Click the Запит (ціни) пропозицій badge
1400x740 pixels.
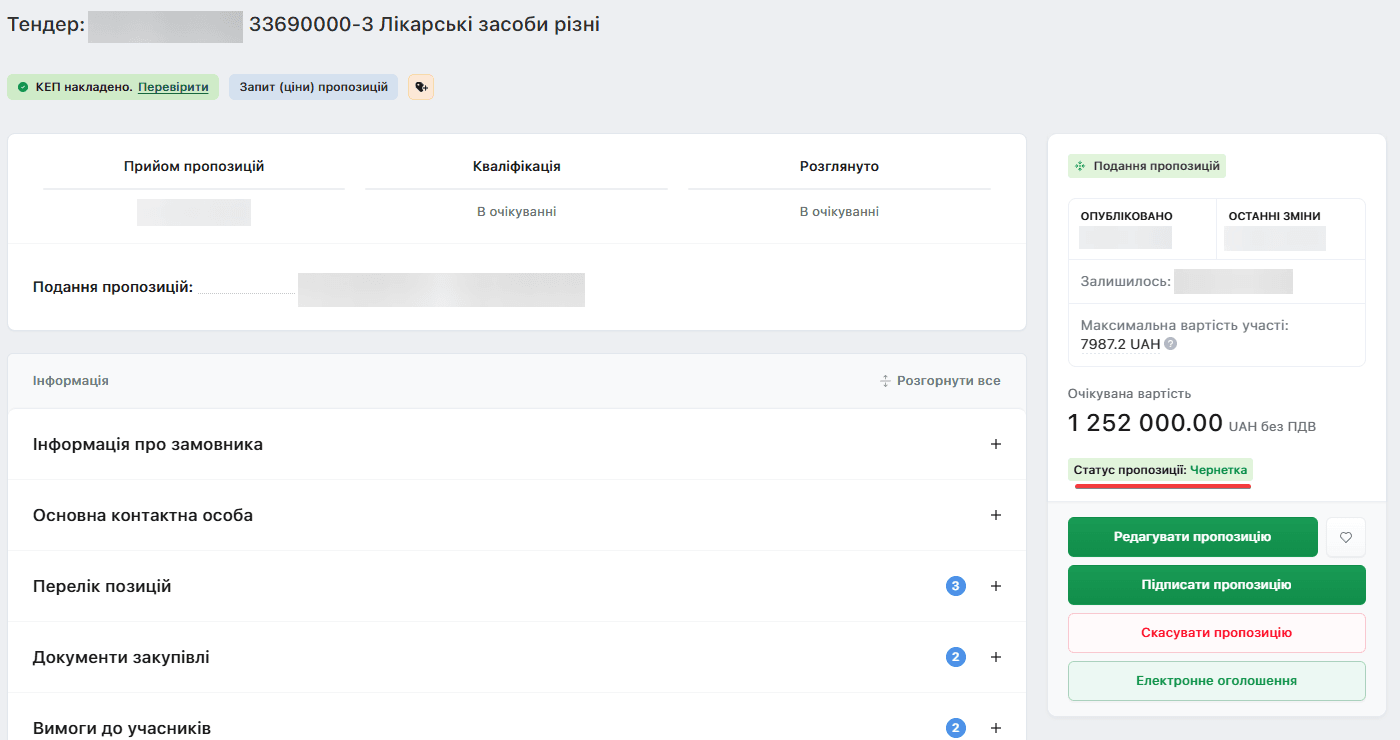pyautogui.click(x=313, y=87)
